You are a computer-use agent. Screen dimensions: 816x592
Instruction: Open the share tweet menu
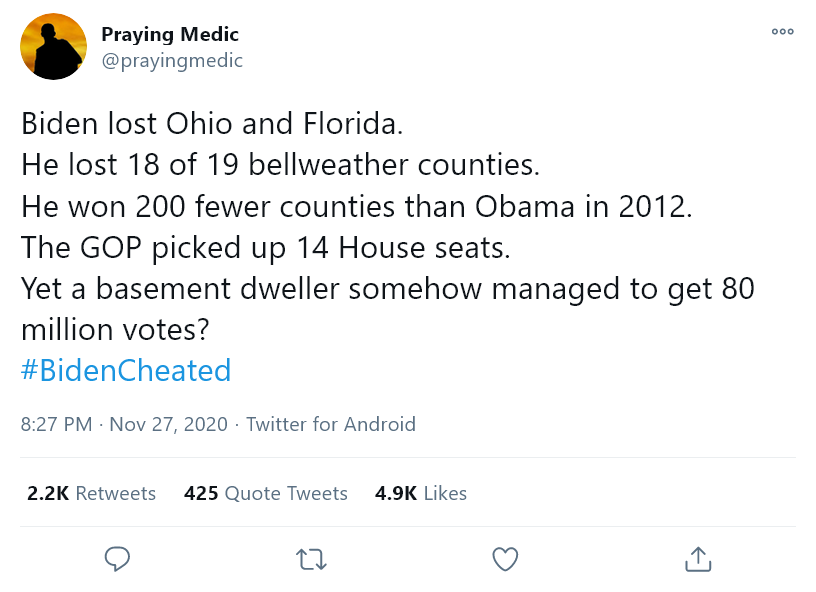(x=698, y=558)
